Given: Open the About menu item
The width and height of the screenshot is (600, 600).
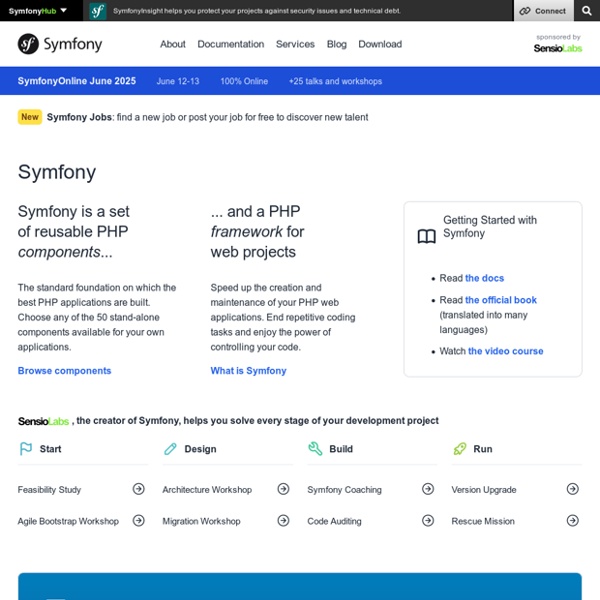Looking at the screenshot, I should point(173,44).
